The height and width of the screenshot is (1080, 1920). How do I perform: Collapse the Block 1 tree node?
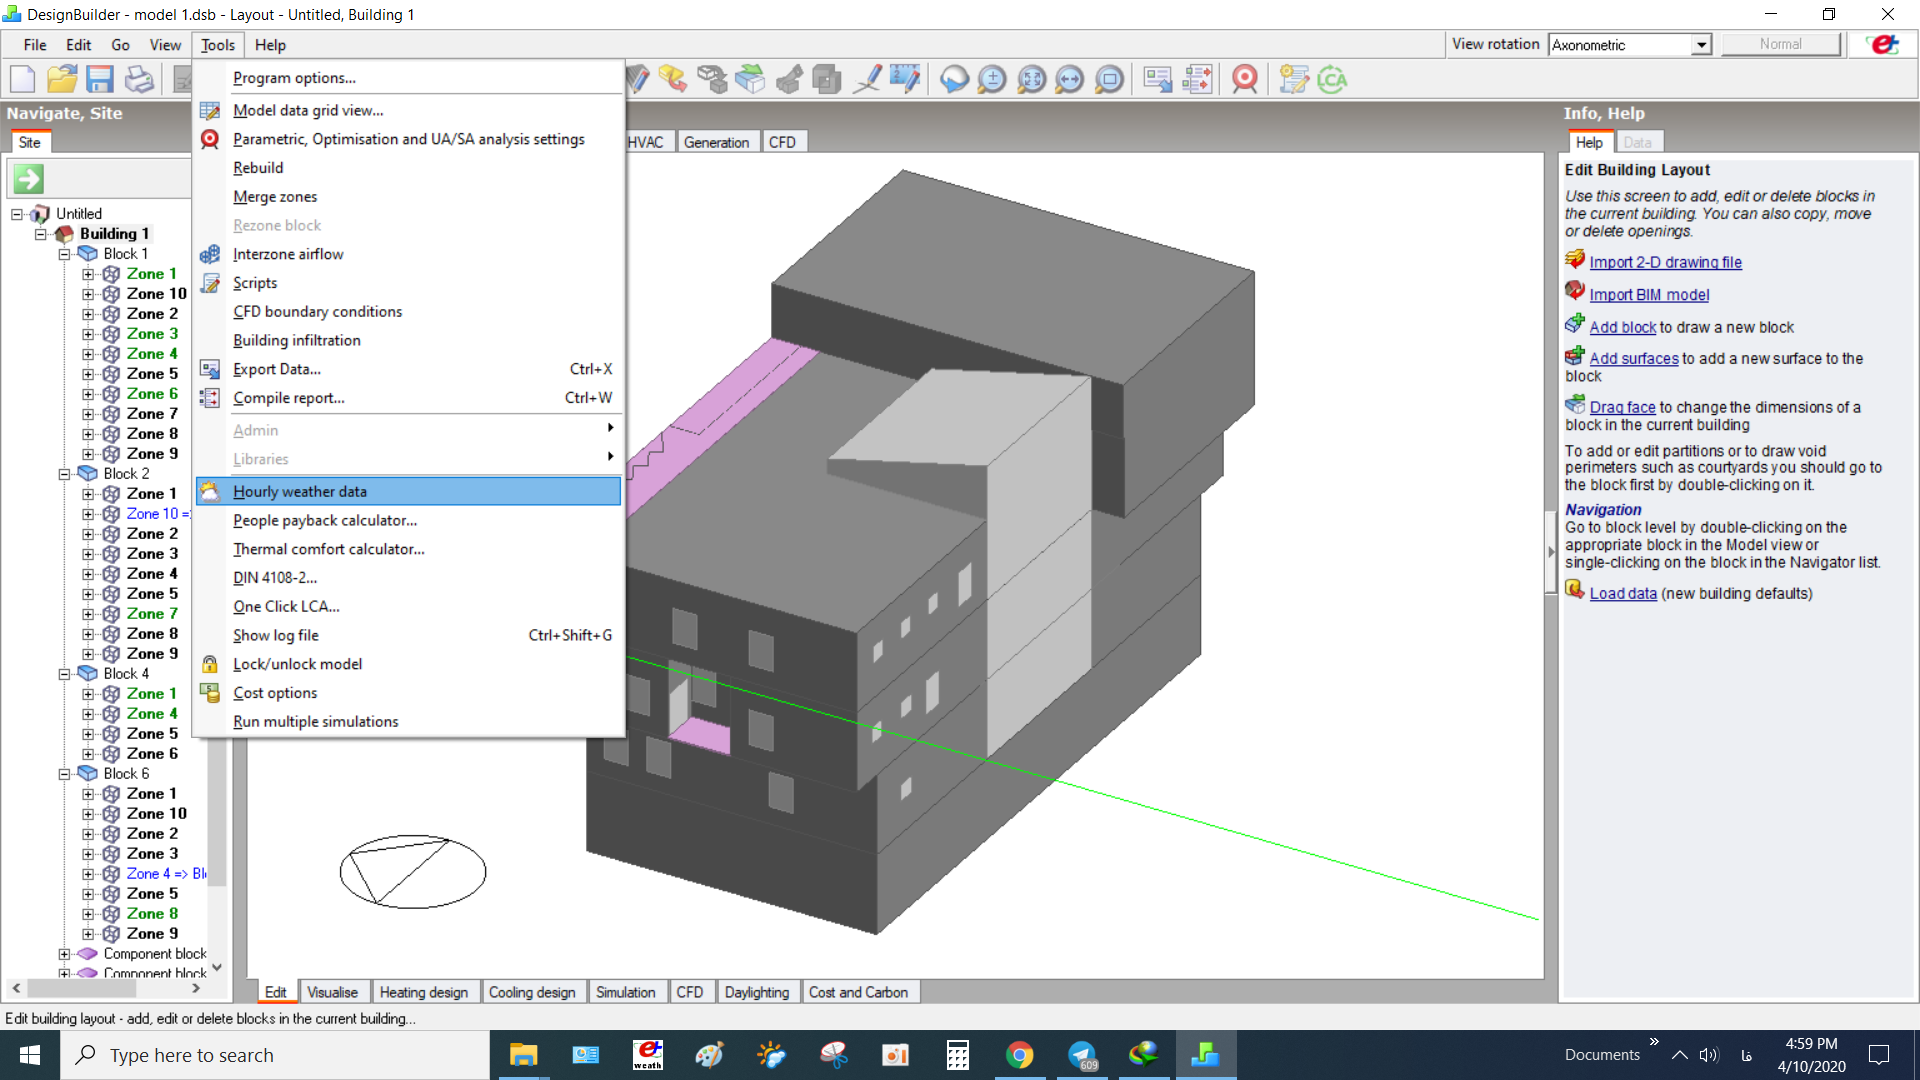[64, 254]
